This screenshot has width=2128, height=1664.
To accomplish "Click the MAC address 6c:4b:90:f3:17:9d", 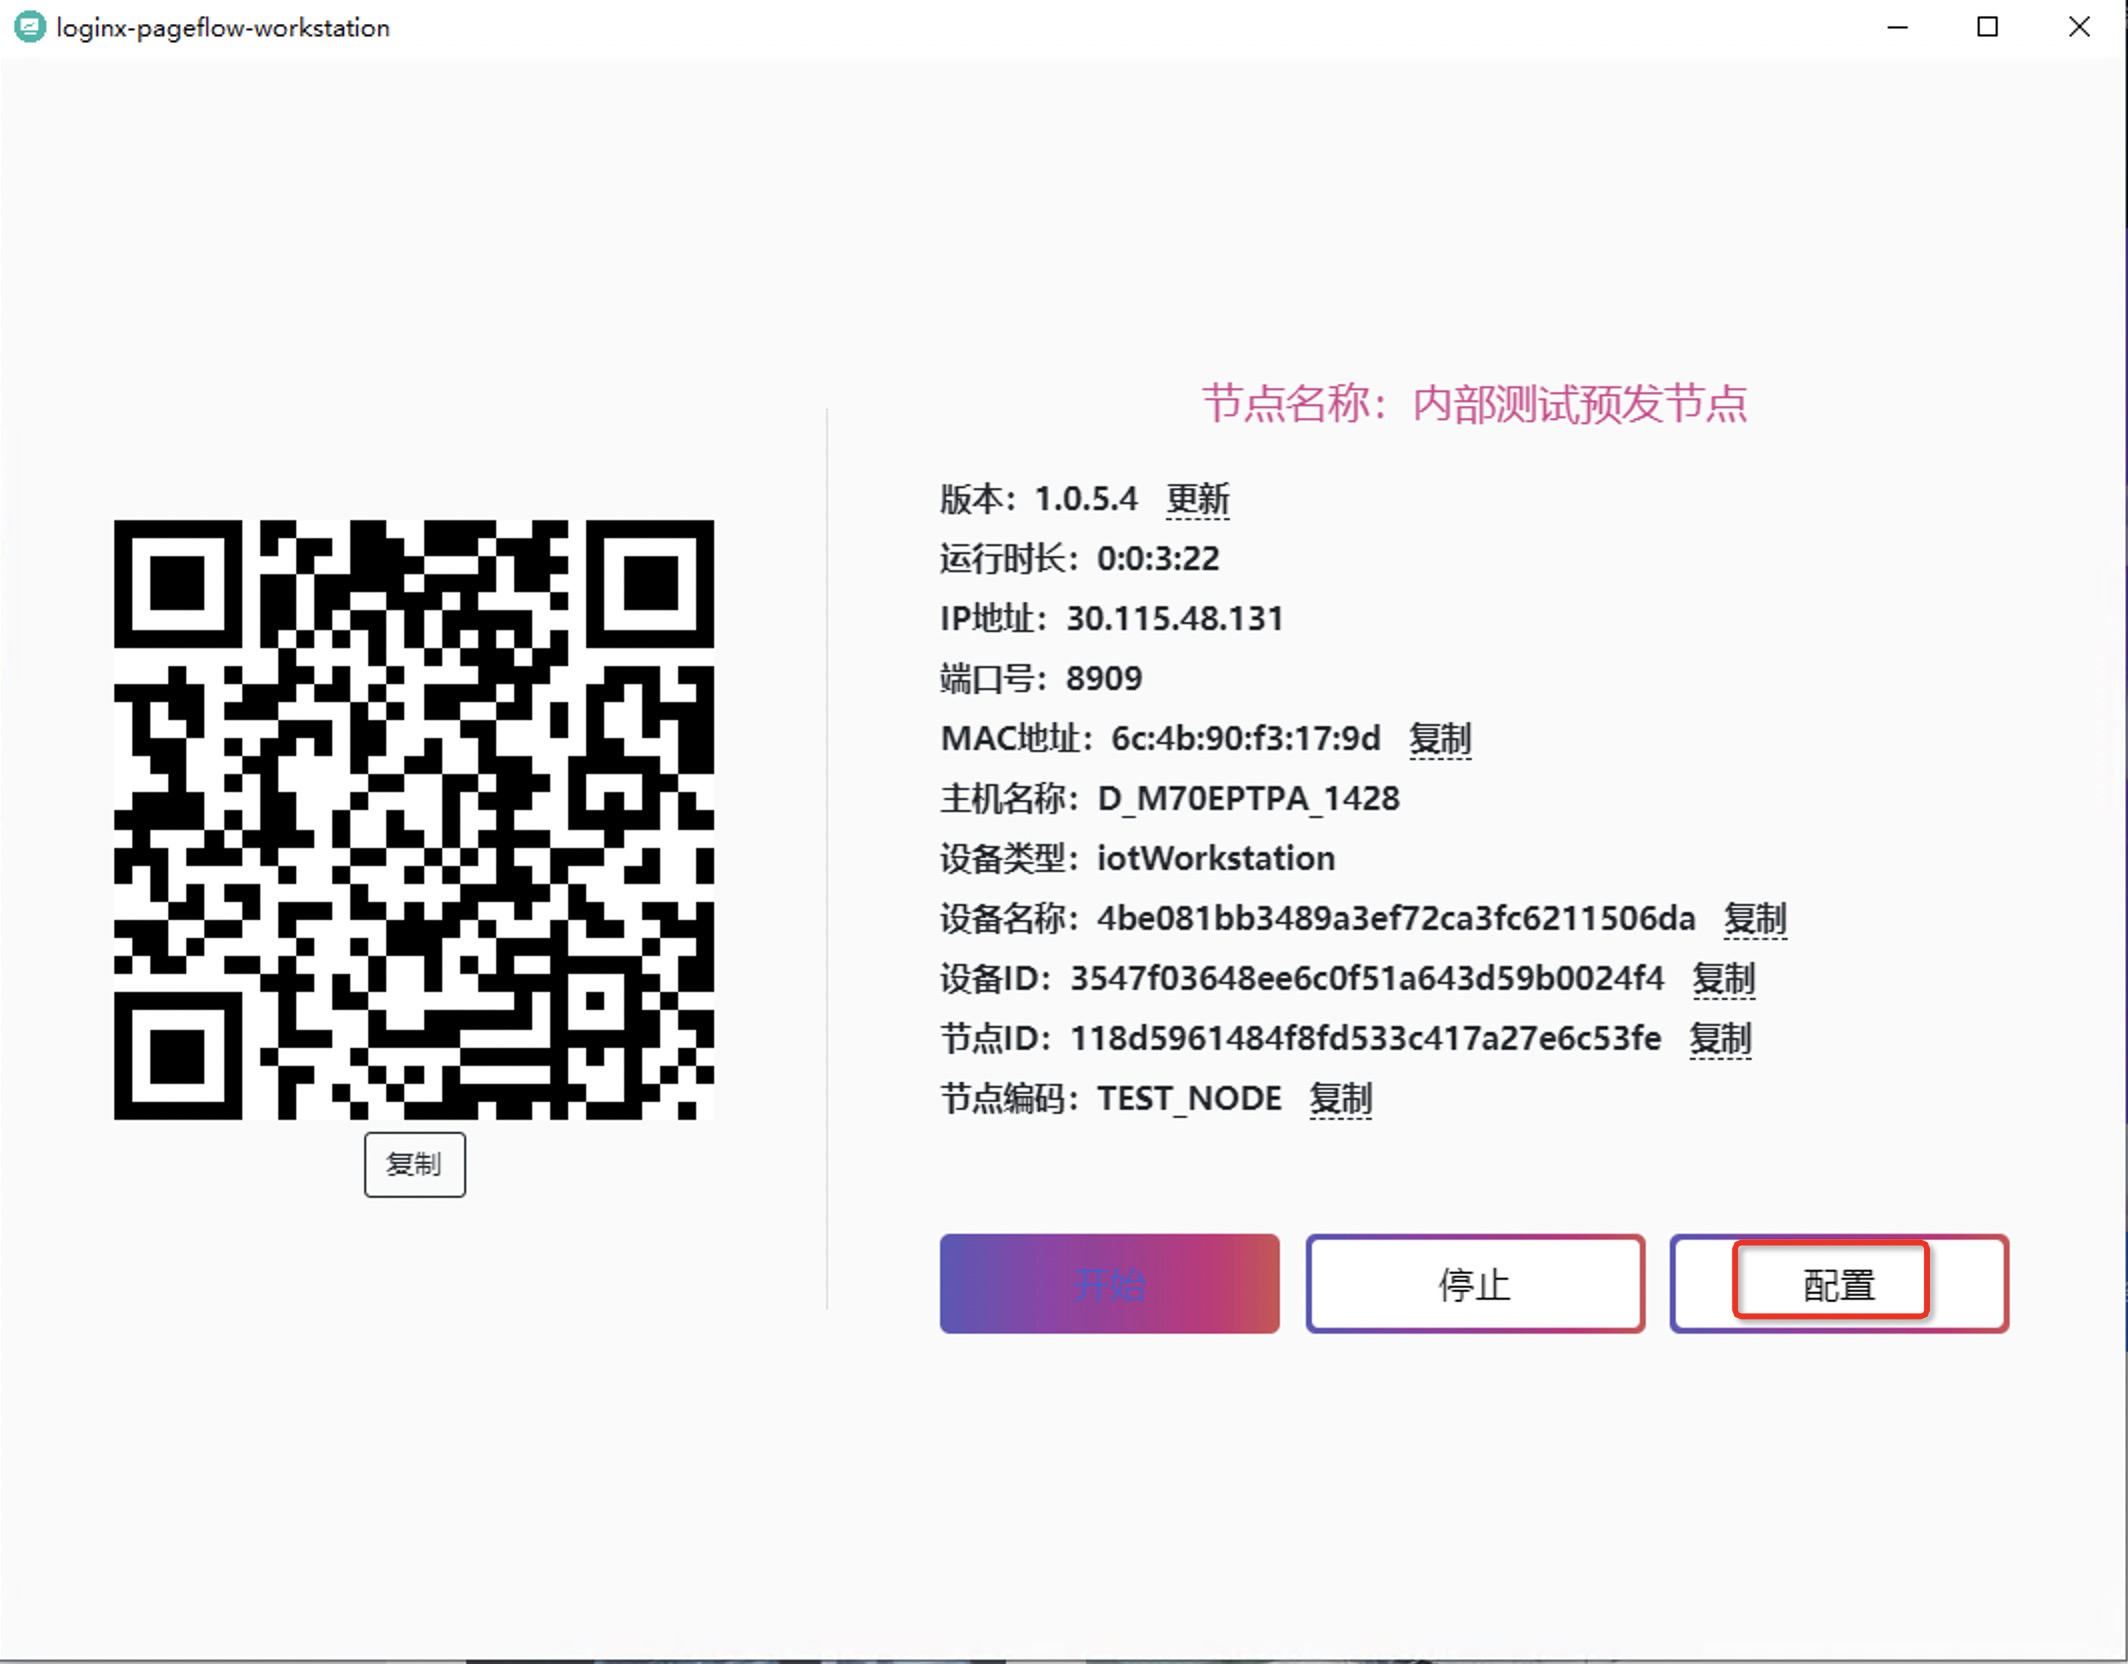I will (x=1246, y=738).
